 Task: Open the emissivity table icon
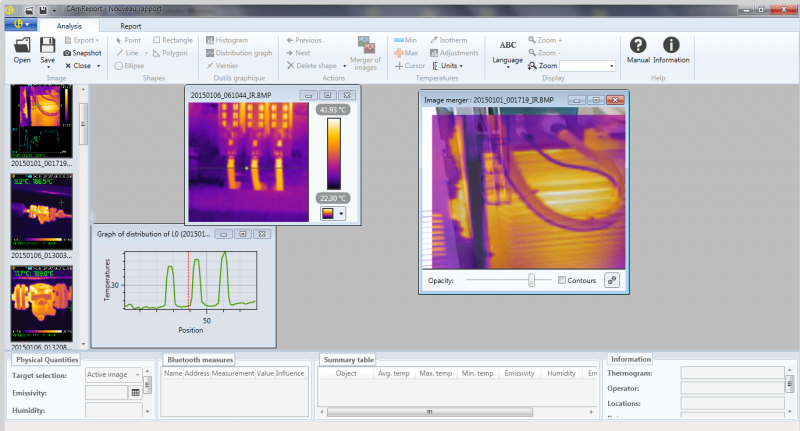(x=135, y=392)
